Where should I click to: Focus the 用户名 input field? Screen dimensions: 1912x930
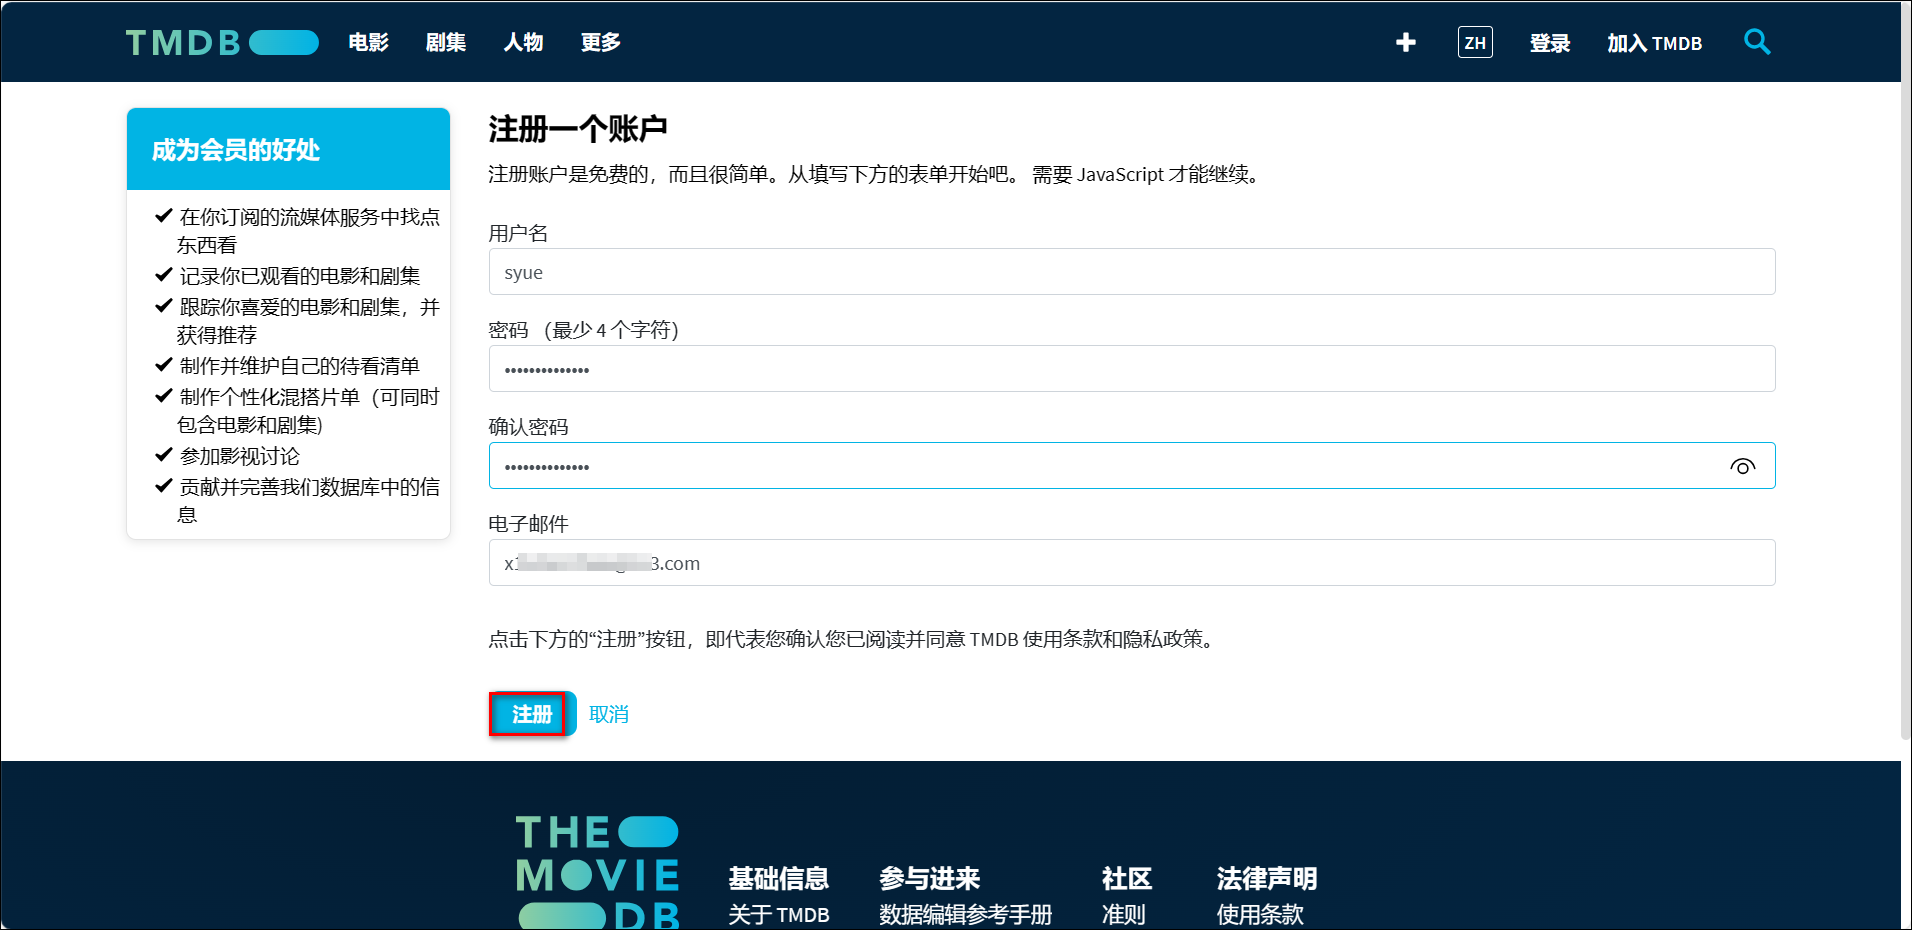[1131, 272]
